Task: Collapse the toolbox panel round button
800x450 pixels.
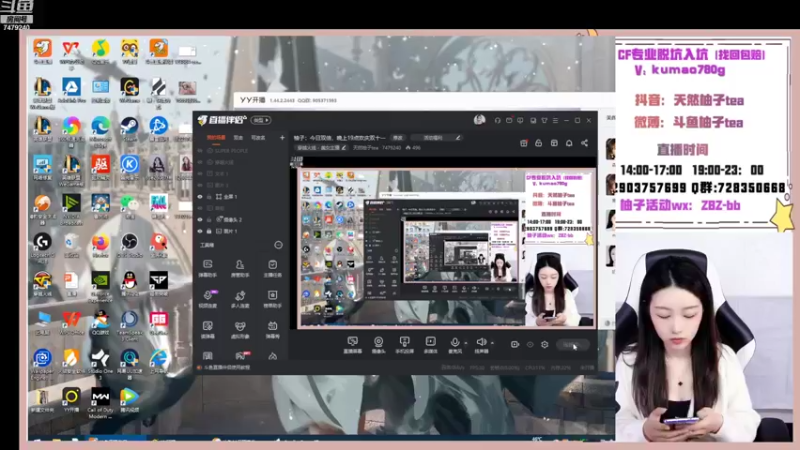Action: click(x=278, y=245)
